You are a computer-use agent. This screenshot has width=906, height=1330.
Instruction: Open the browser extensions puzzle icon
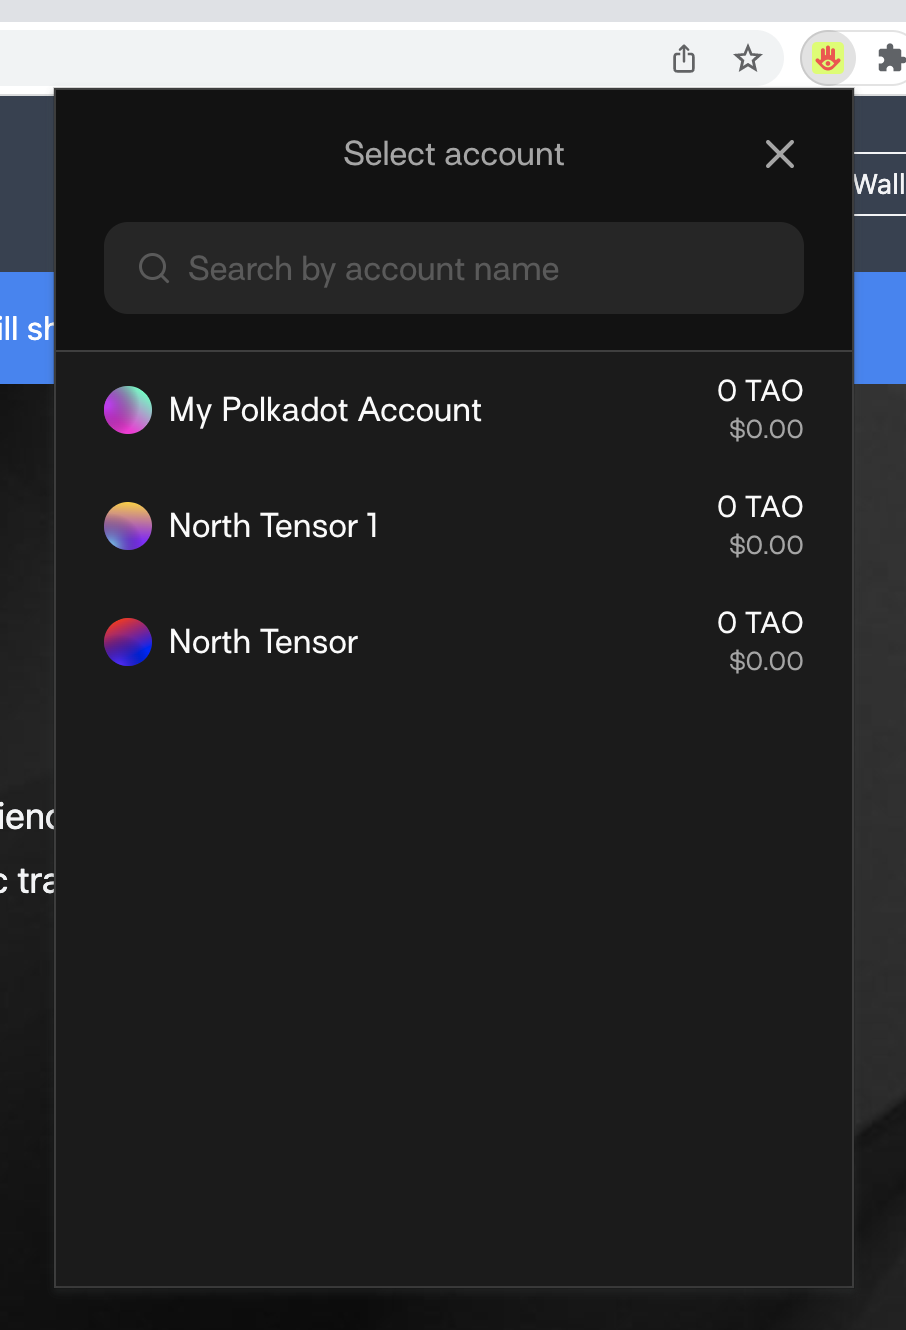(890, 59)
